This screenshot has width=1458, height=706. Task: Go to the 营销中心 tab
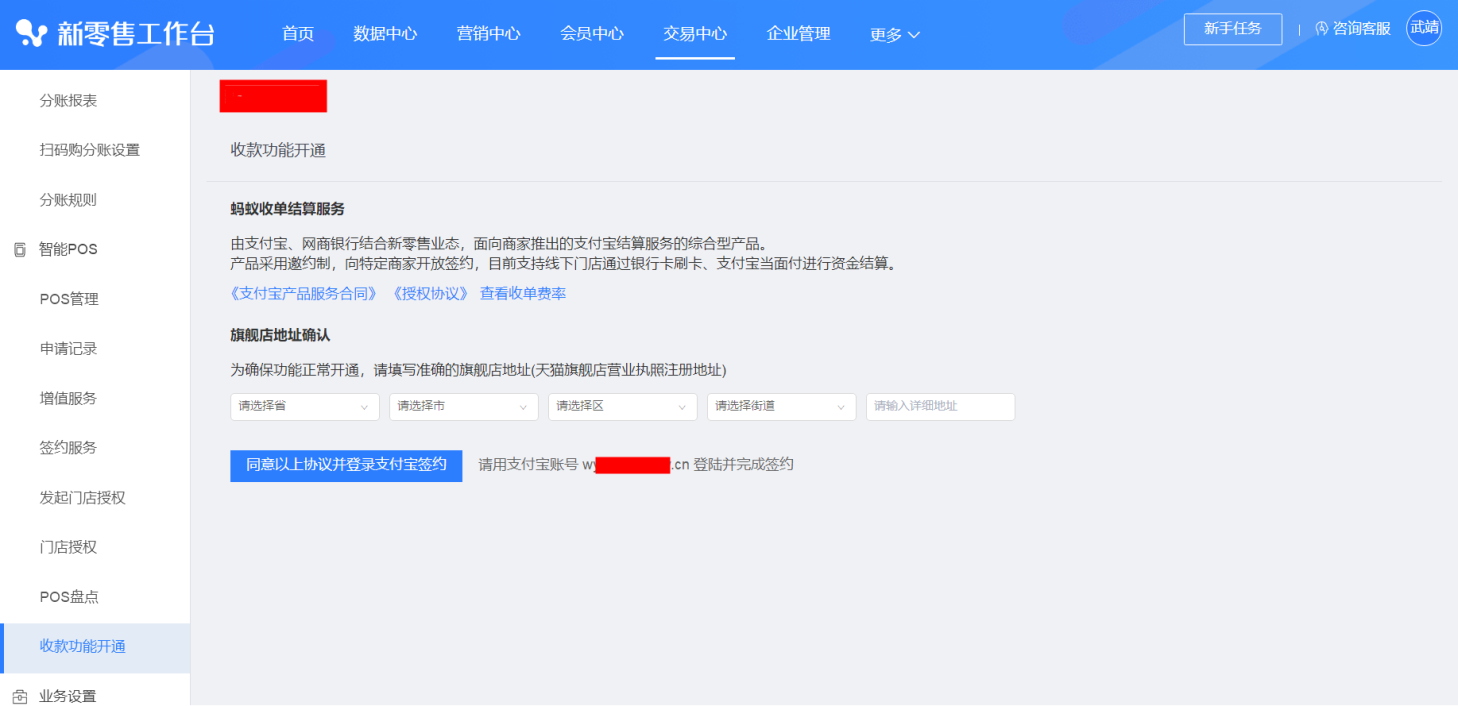[488, 34]
